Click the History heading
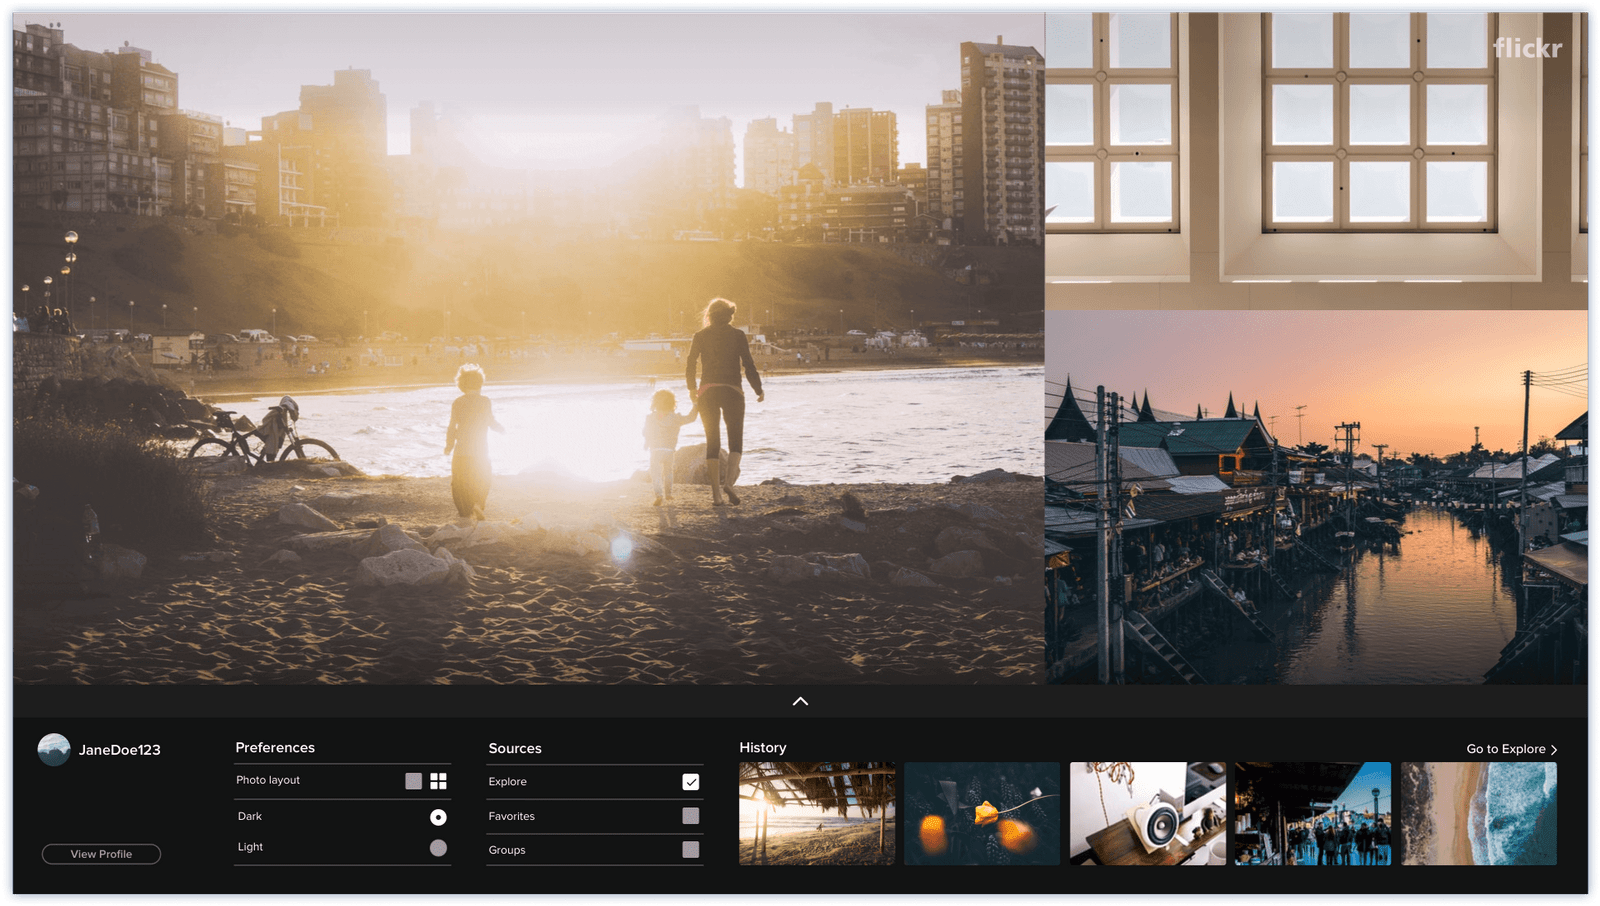The height and width of the screenshot is (906, 1600). 763,747
